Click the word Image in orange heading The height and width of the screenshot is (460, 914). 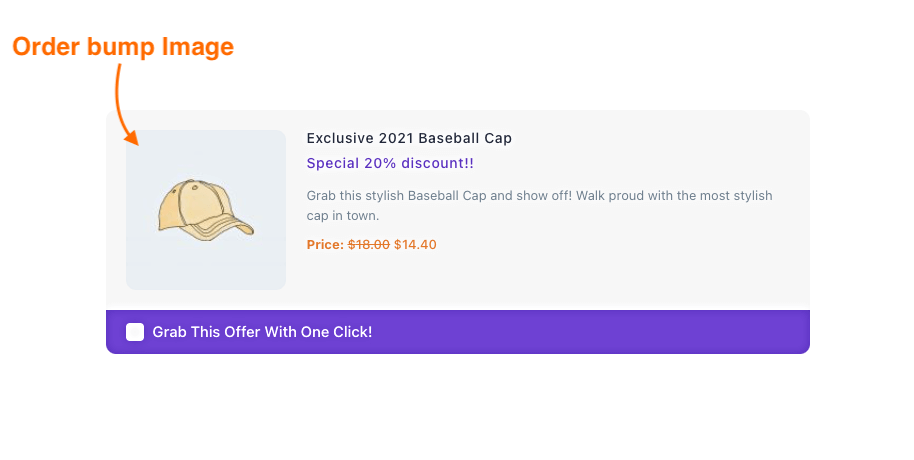(x=198, y=47)
